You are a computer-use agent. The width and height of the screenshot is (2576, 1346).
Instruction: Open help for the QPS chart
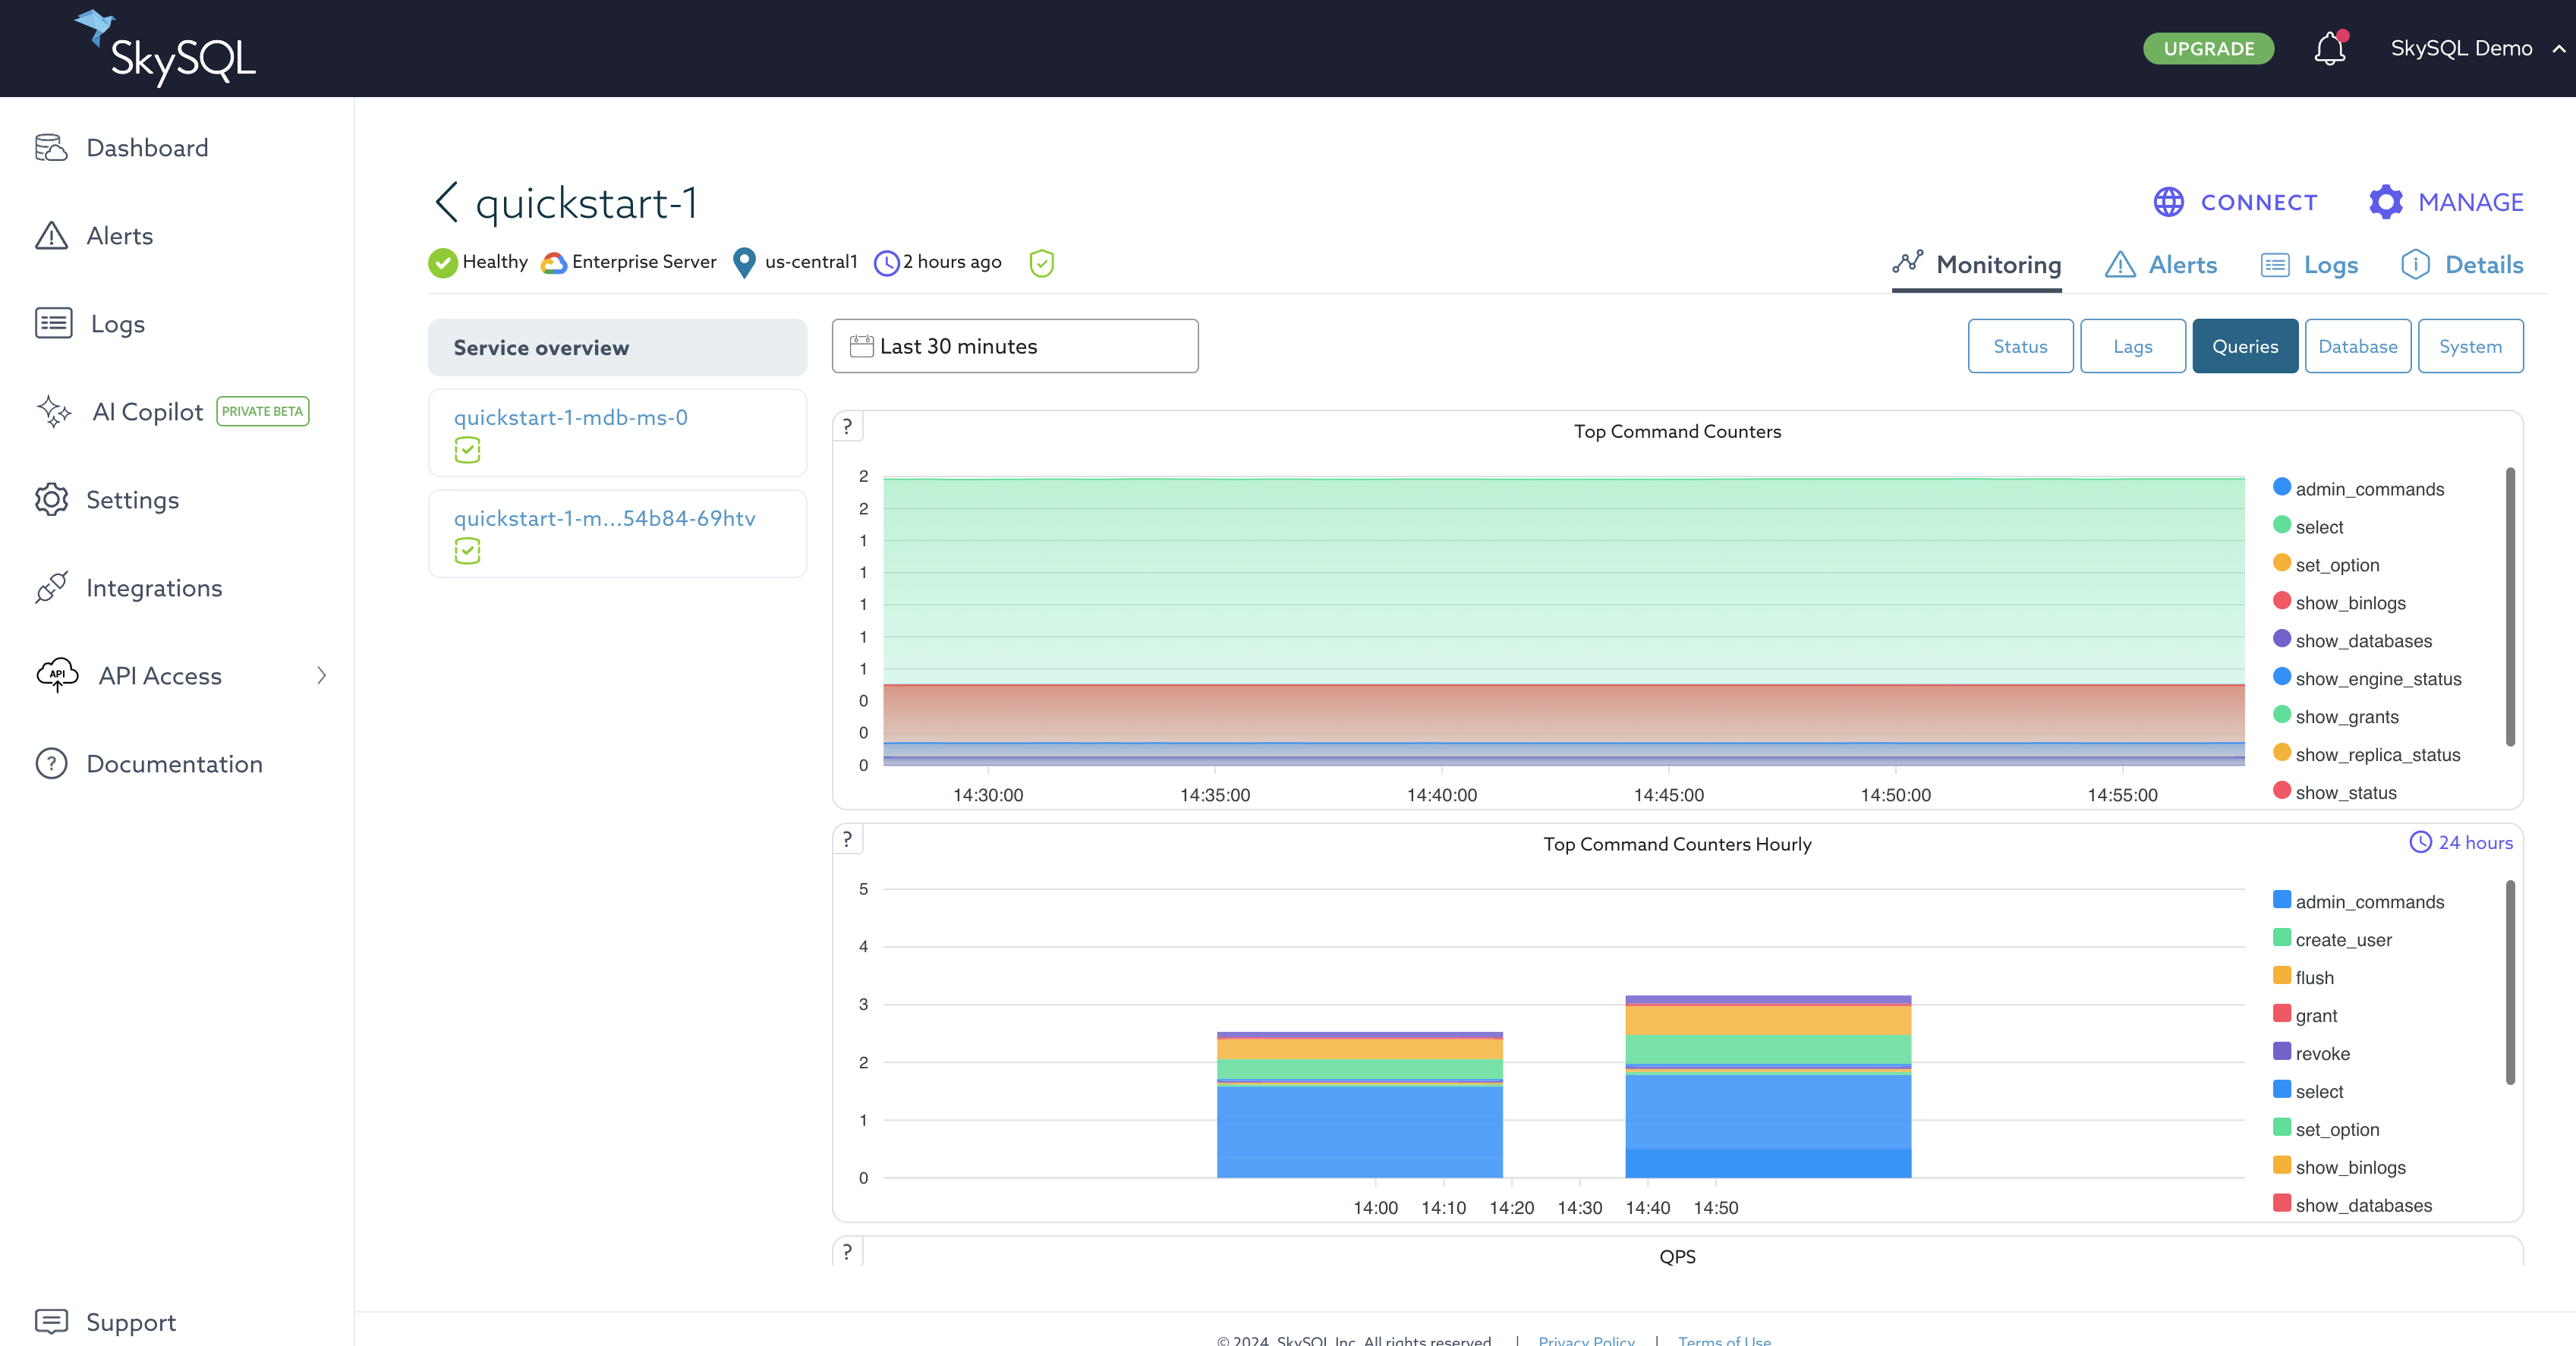pyautogui.click(x=847, y=1251)
